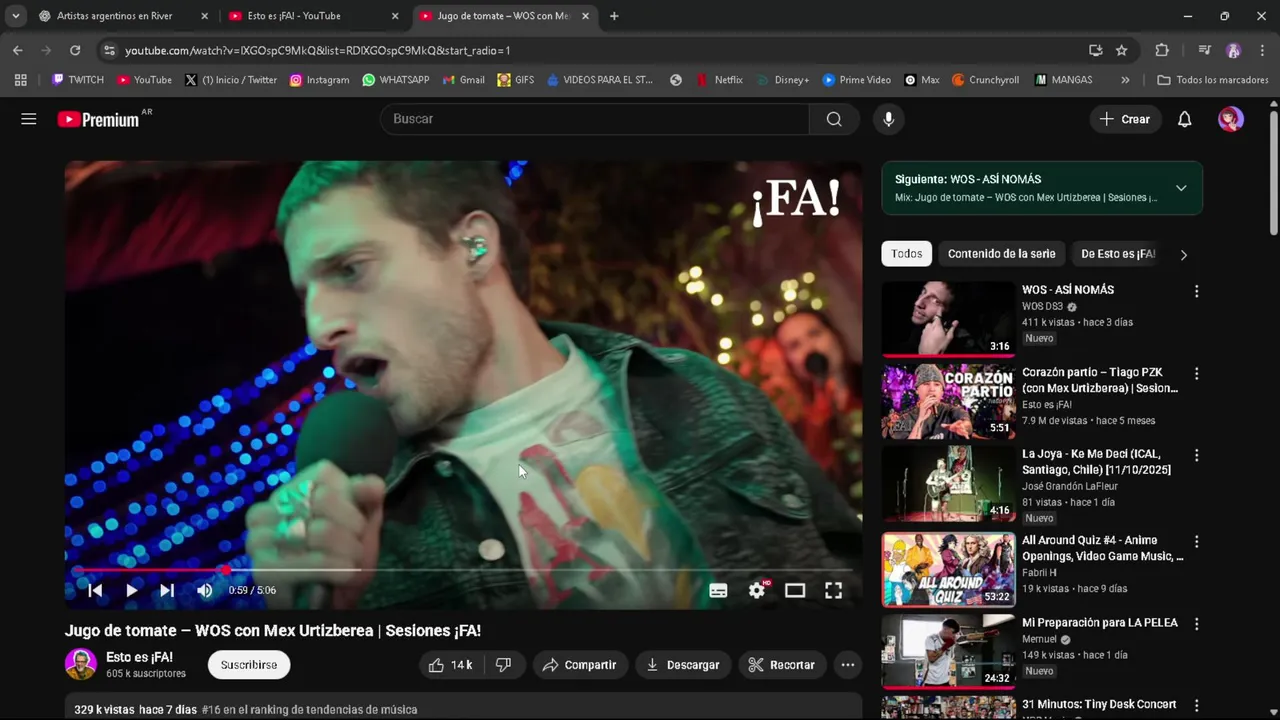This screenshot has width=1280, height=720.
Task: Dislike the video with thumbs down
Action: [504, 665]
